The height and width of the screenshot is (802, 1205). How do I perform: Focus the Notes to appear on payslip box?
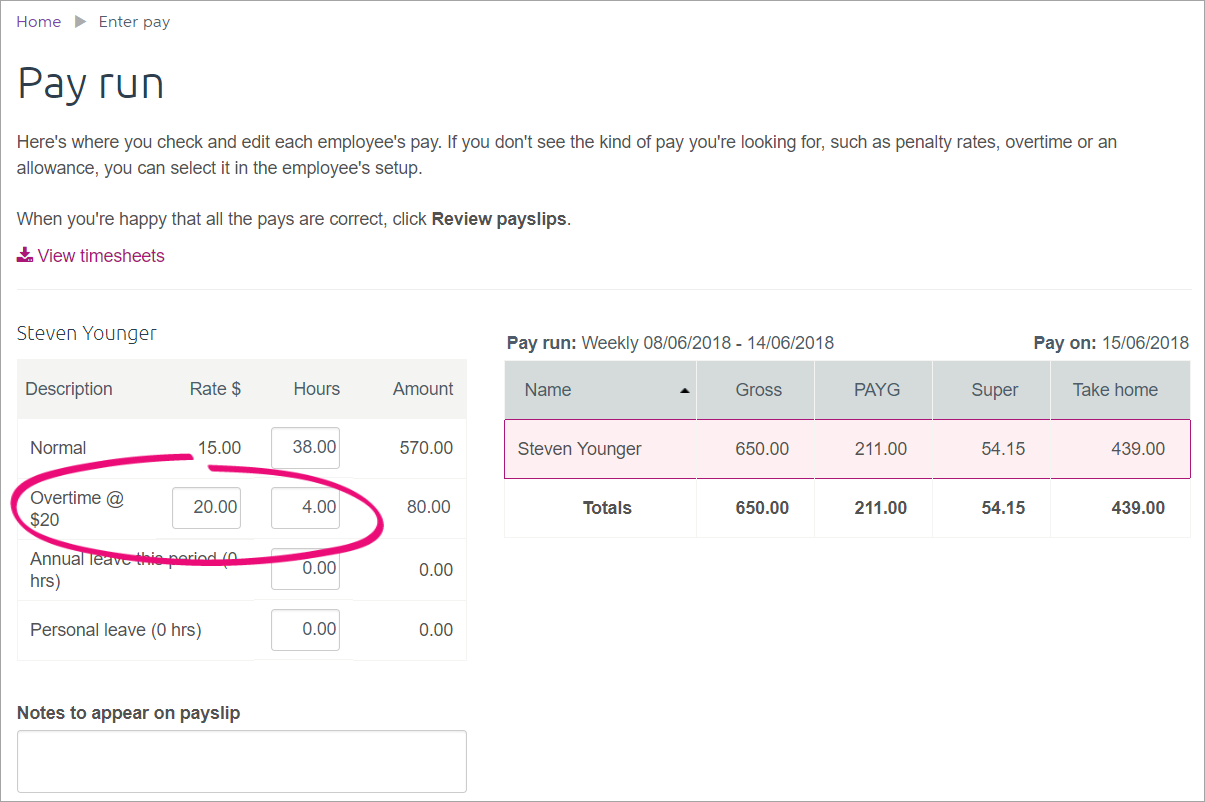coord(242,761)
